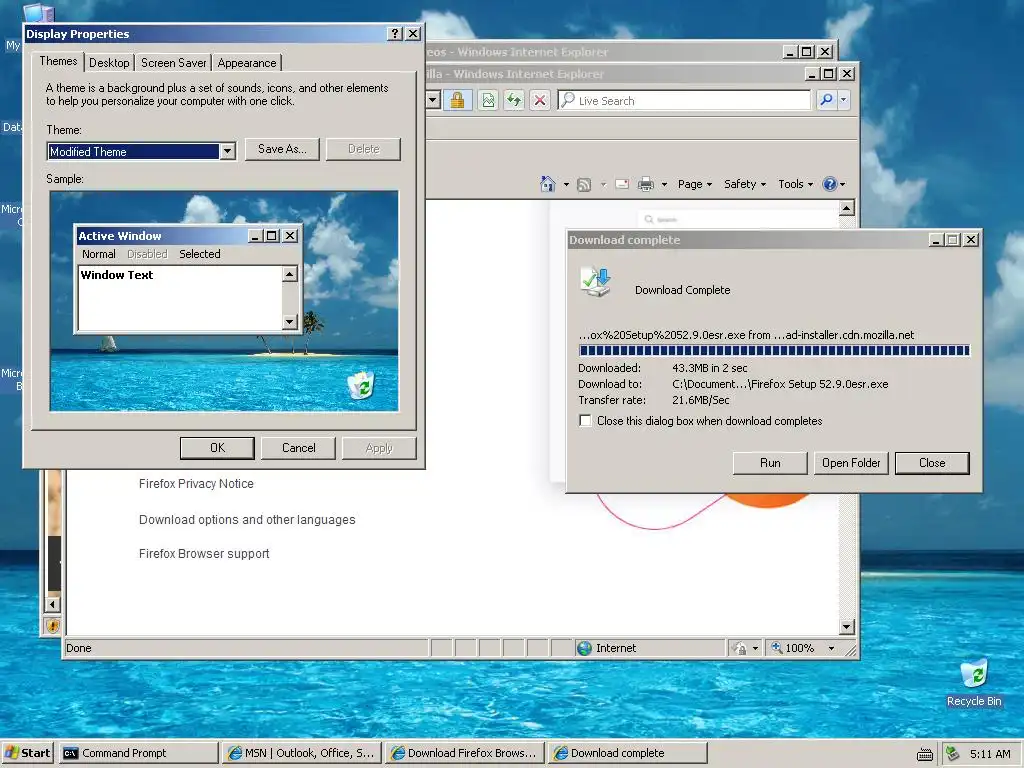The image size is (1024, 768).
Task: Click the Save As... button
Action: coord(282,149)
